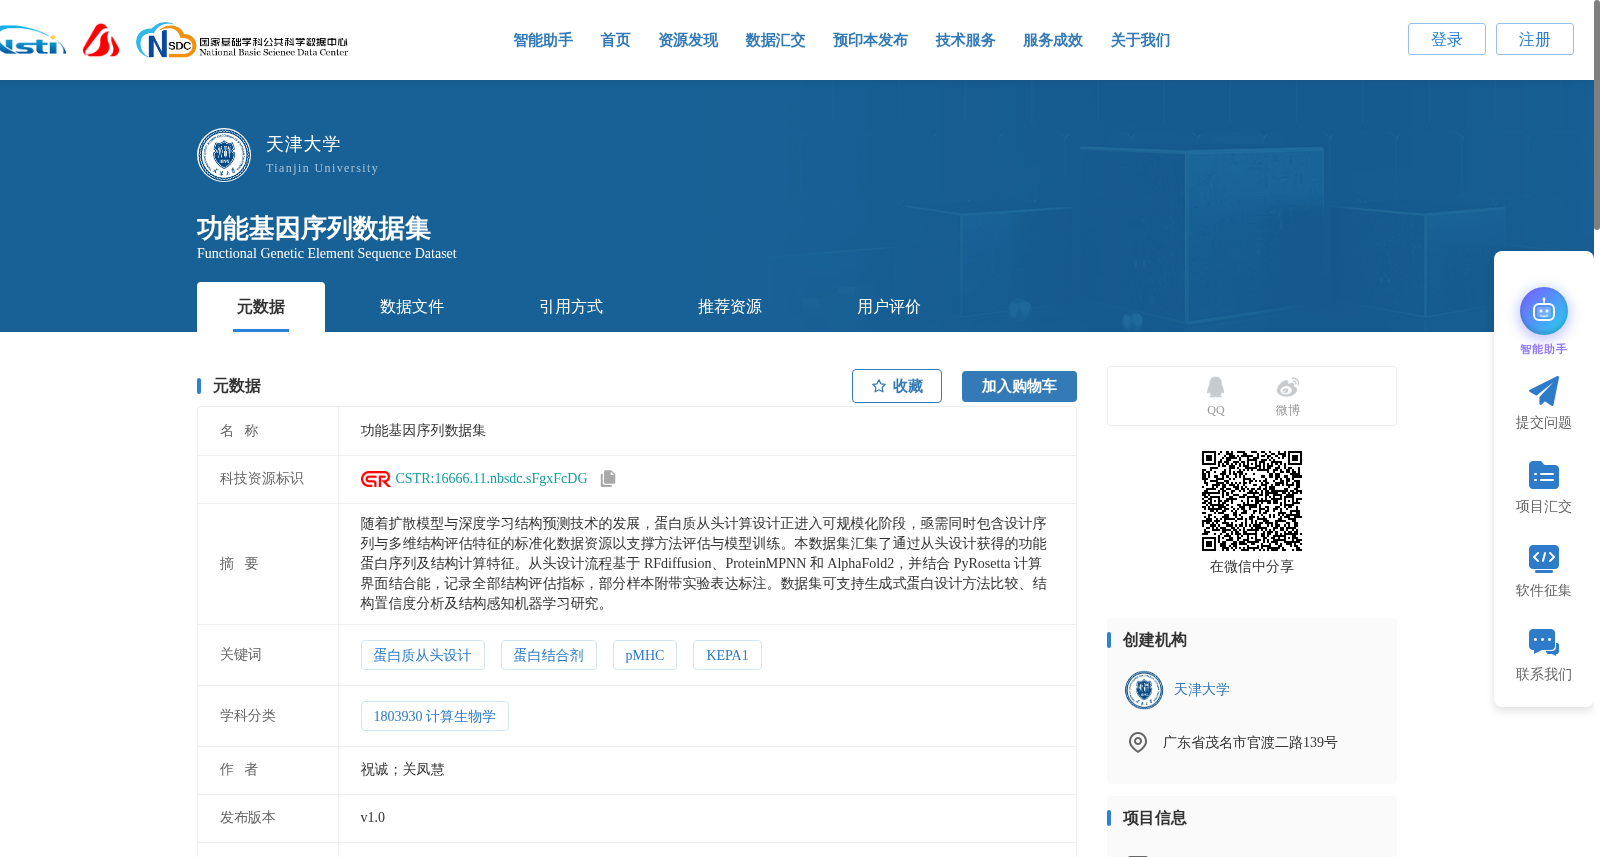Screen dimensions: 1600x857
Task: Click the 提交问题 paper plane icon
Action: [1543, 391]
